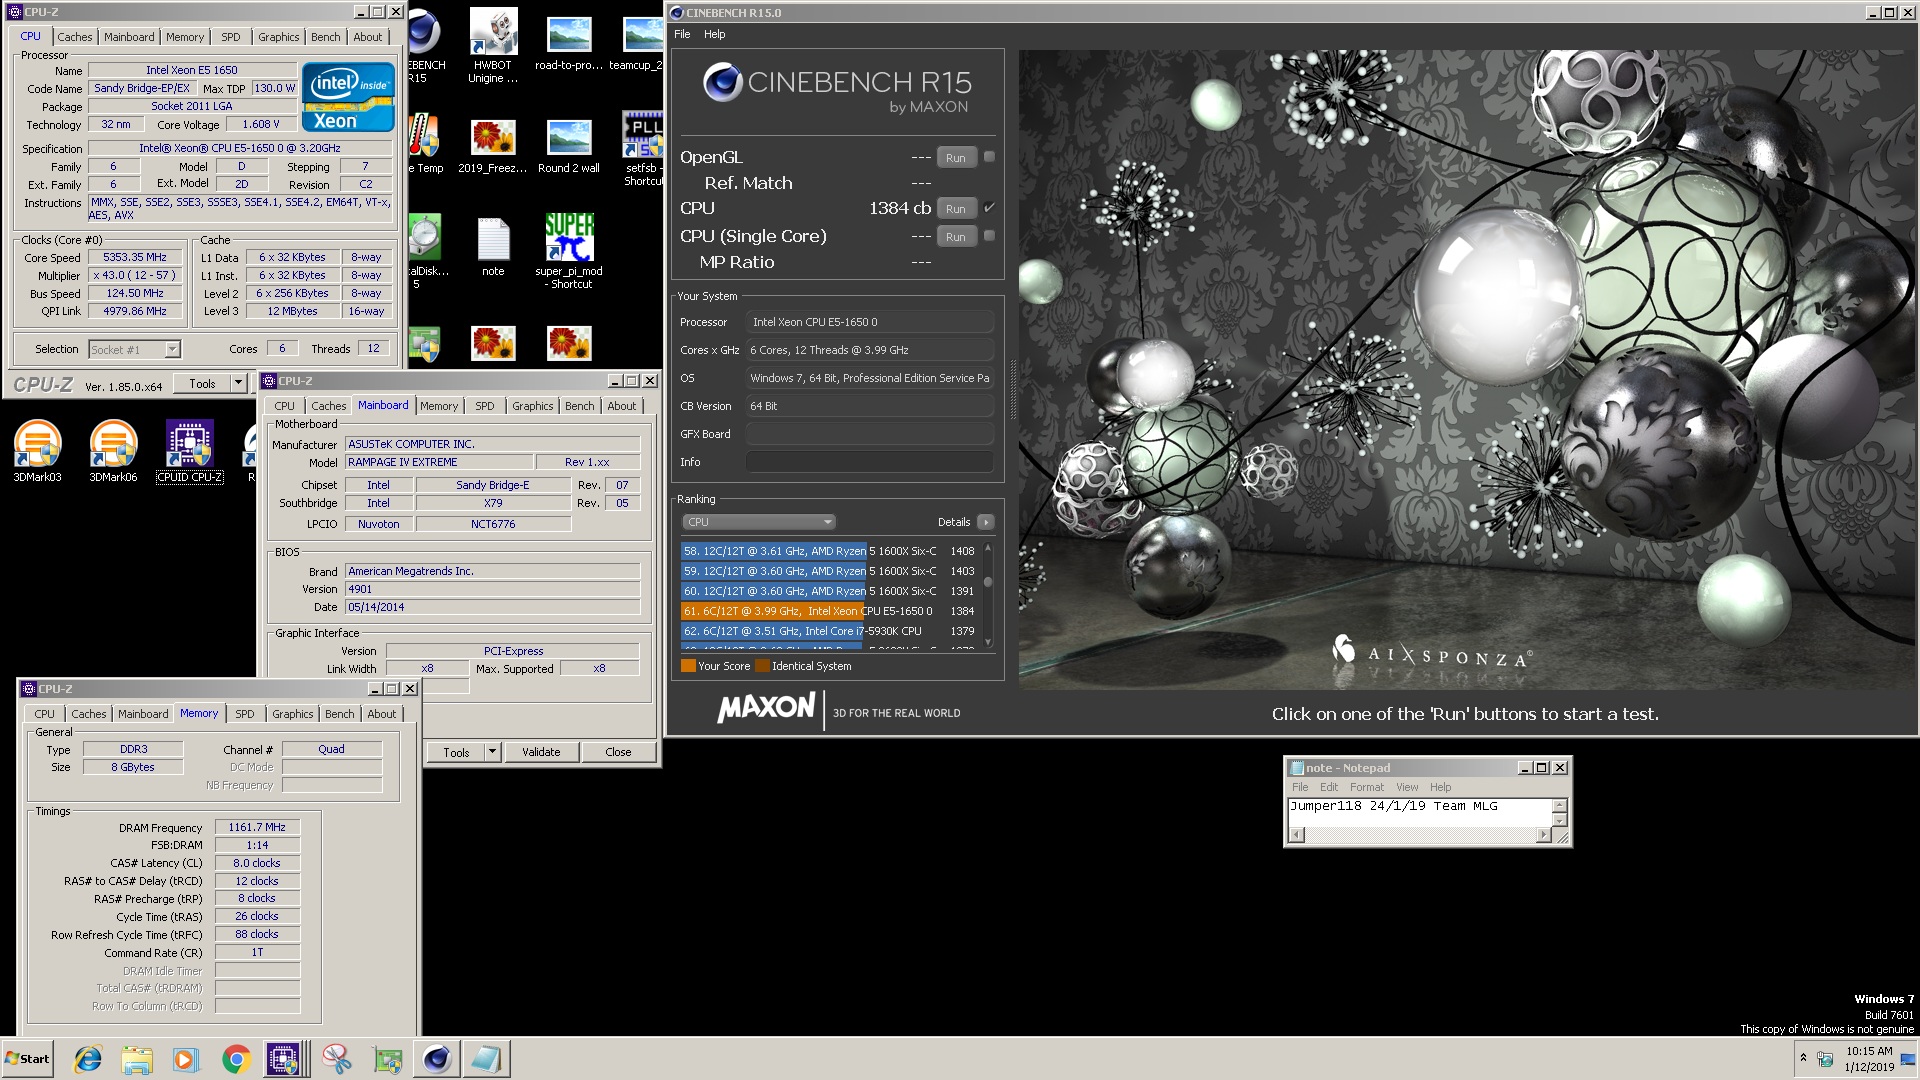Open the Edit menu in Notepad

1328,787
